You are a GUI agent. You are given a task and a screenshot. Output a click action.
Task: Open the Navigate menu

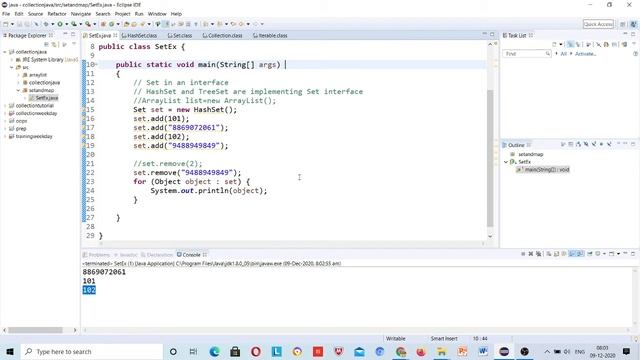(81, 14)
